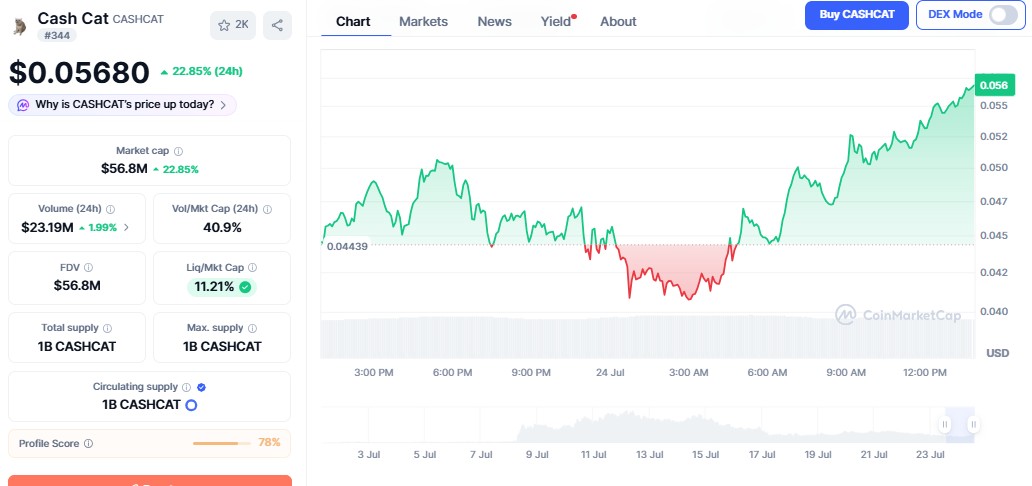The width and height of the screenshot is (1032, 486).
Task: Click the 78% profile score value
Action: pyautogui.click(x=269, y=443)
